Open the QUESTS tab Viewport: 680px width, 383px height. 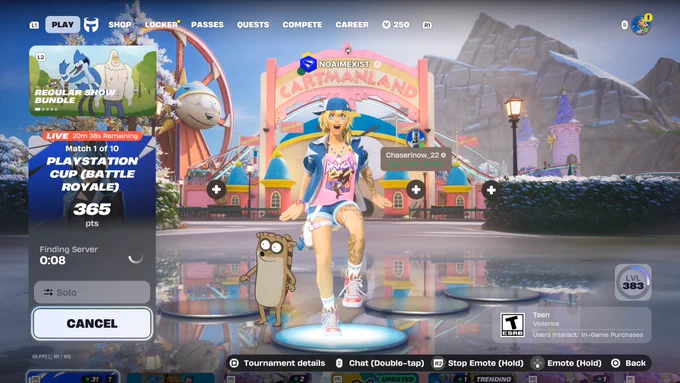coord(253,25)
